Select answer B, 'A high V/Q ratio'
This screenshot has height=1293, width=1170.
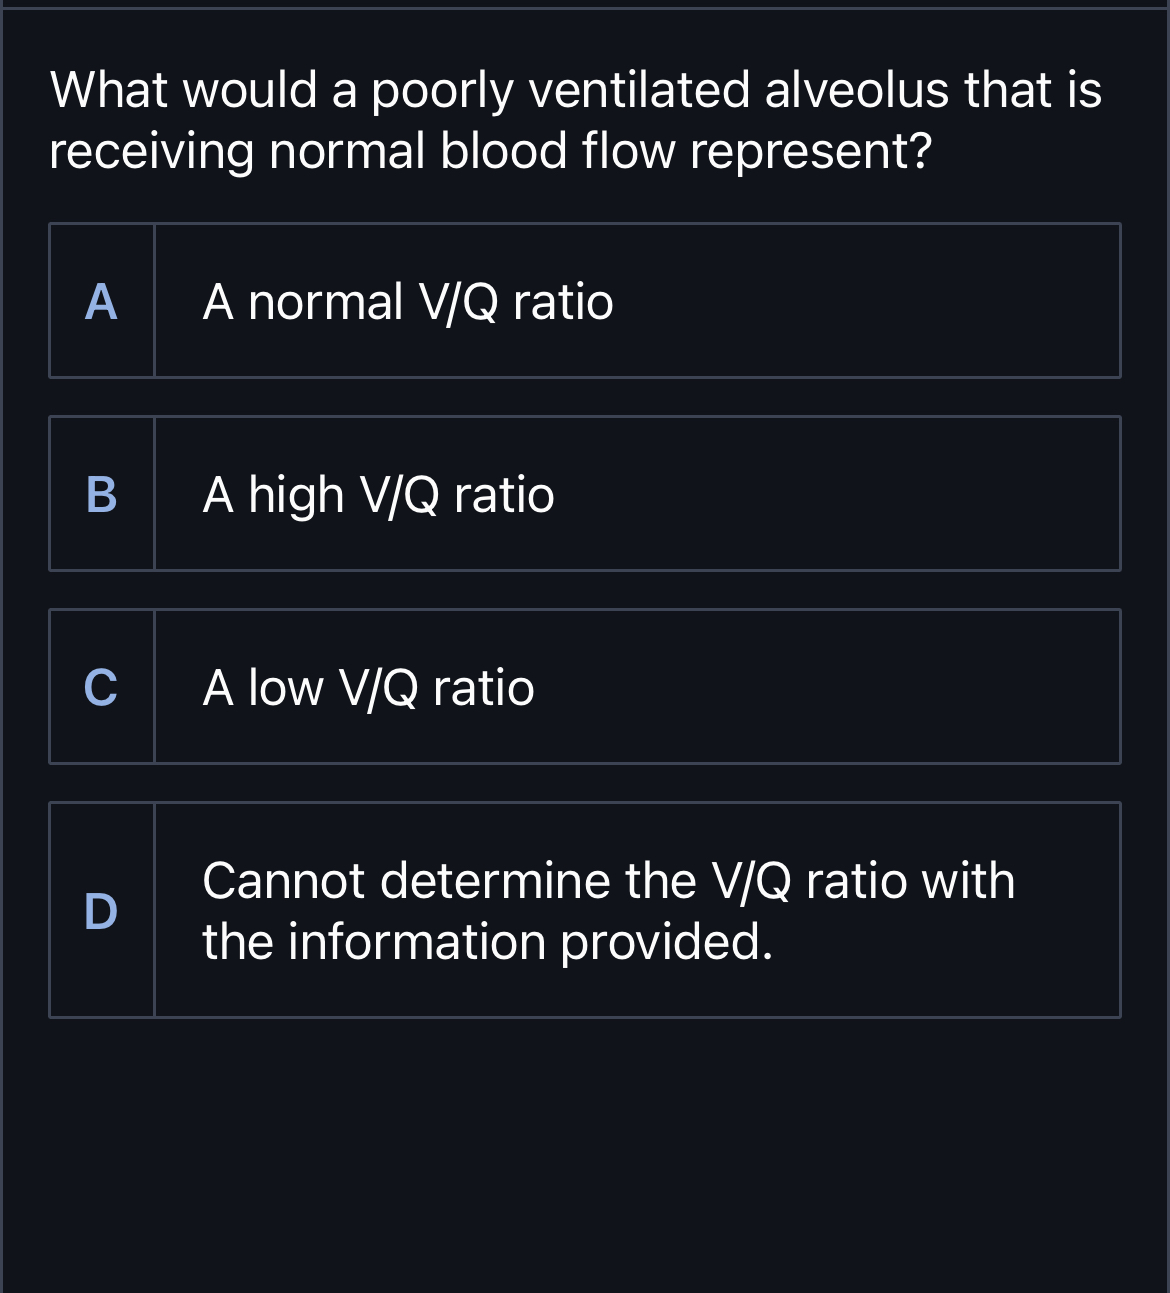point(585,493)
